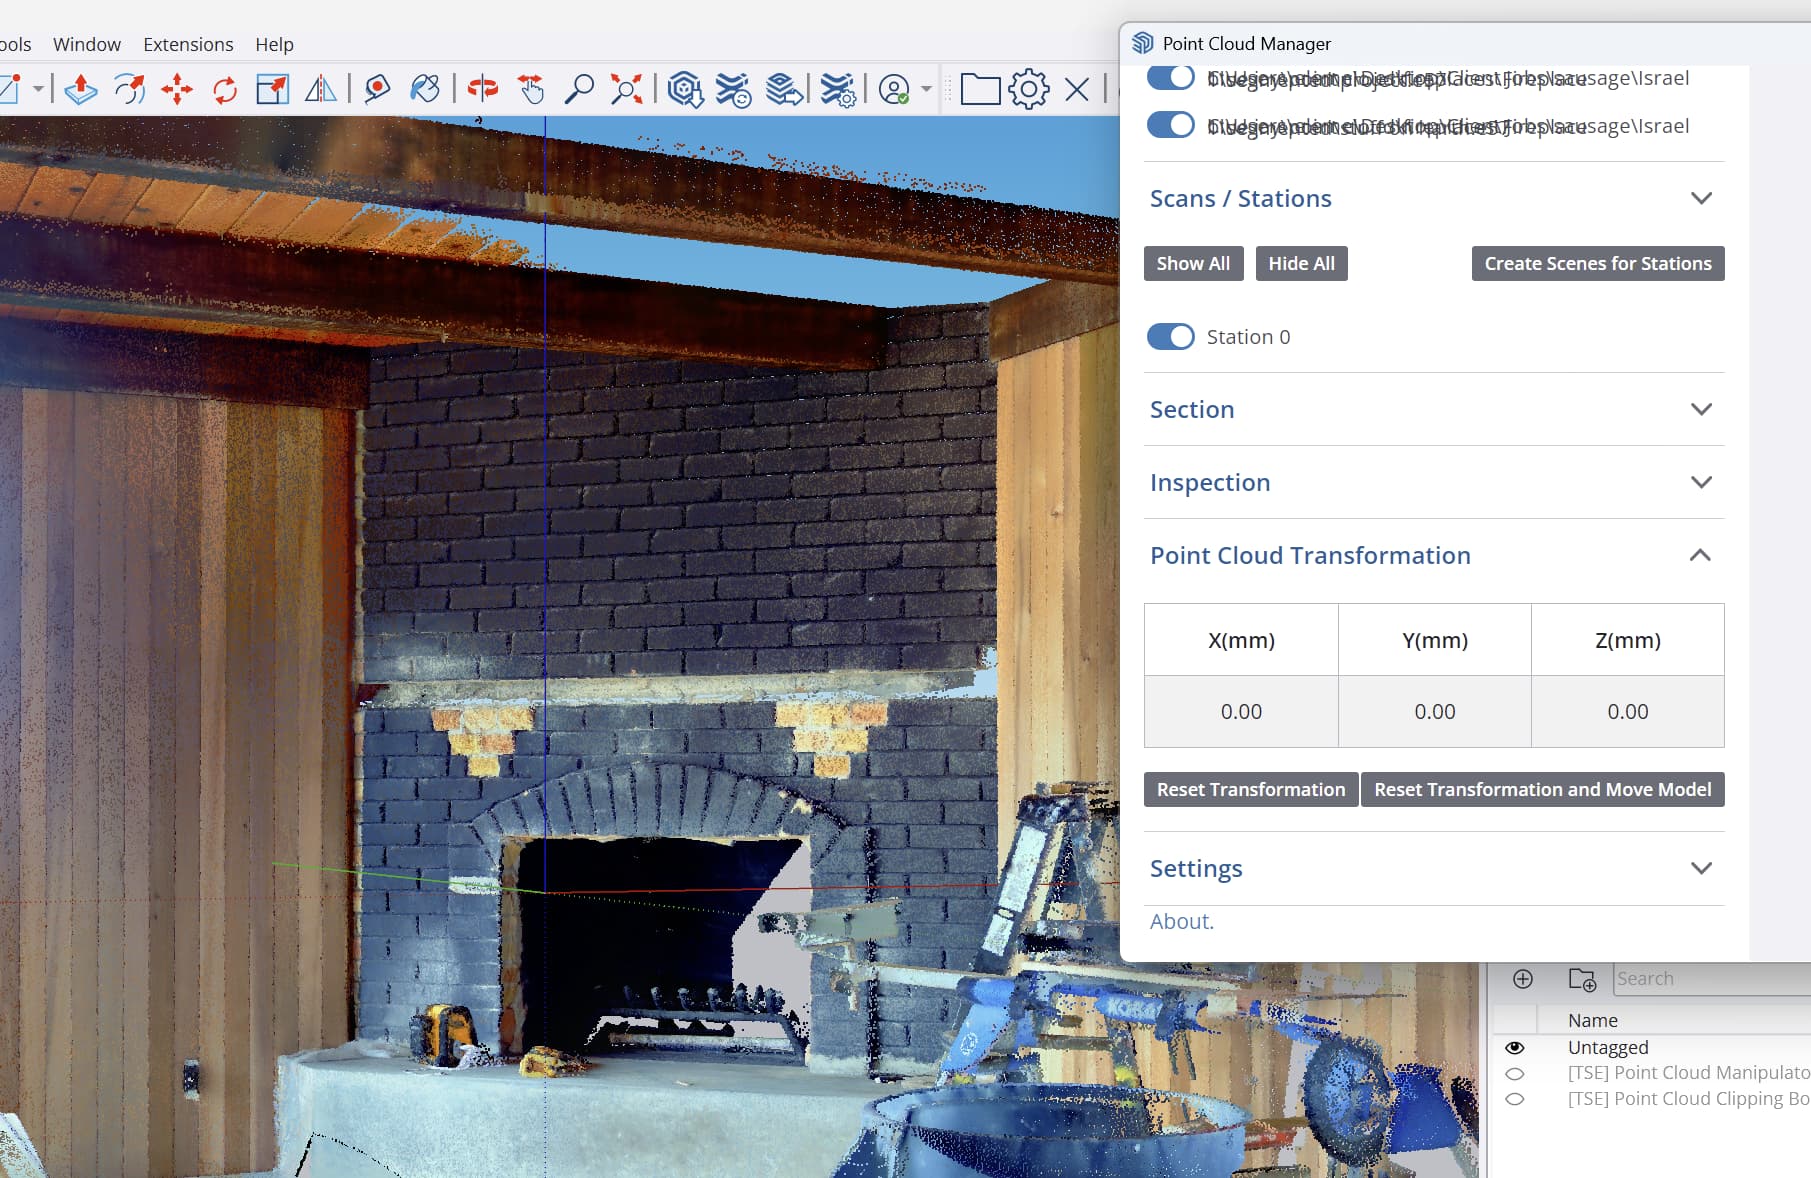This screenshot has width=1811, height=1178.
Task: Collapse the Scans / Stations section
Action: (1701, 198)
